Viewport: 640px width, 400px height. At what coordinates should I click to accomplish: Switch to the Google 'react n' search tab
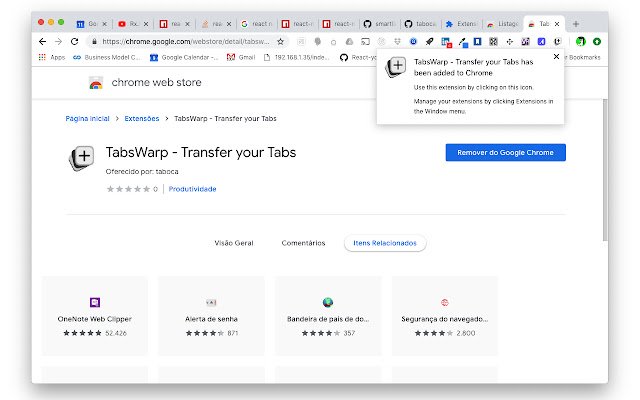[x=257, y=24]
